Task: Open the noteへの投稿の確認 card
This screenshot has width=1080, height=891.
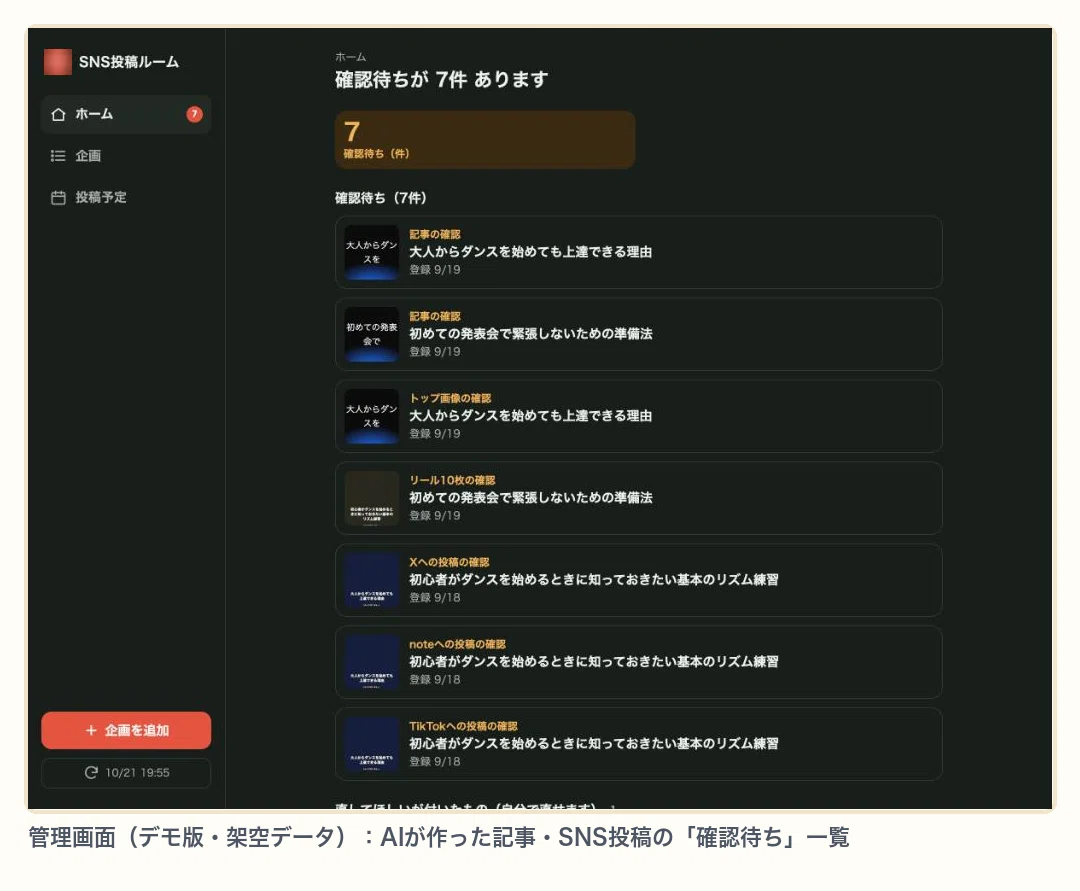Action: [x=638, y=662]
